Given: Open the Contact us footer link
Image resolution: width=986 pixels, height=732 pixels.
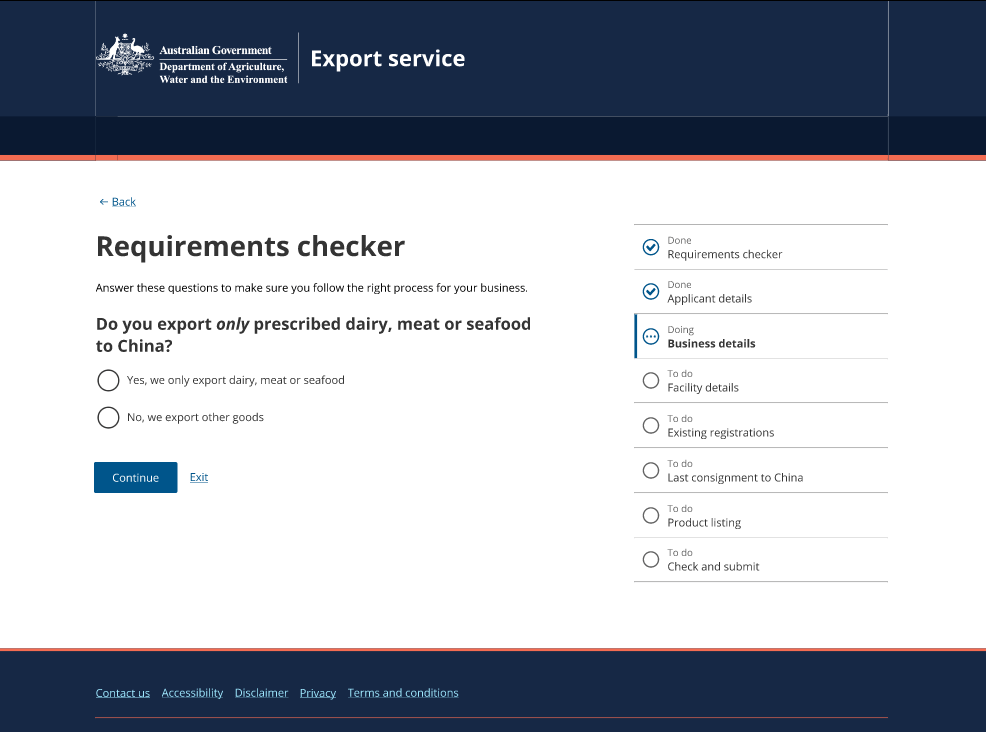Looking at the screenshot, I should pyautogui.click(x=123, y=693).
